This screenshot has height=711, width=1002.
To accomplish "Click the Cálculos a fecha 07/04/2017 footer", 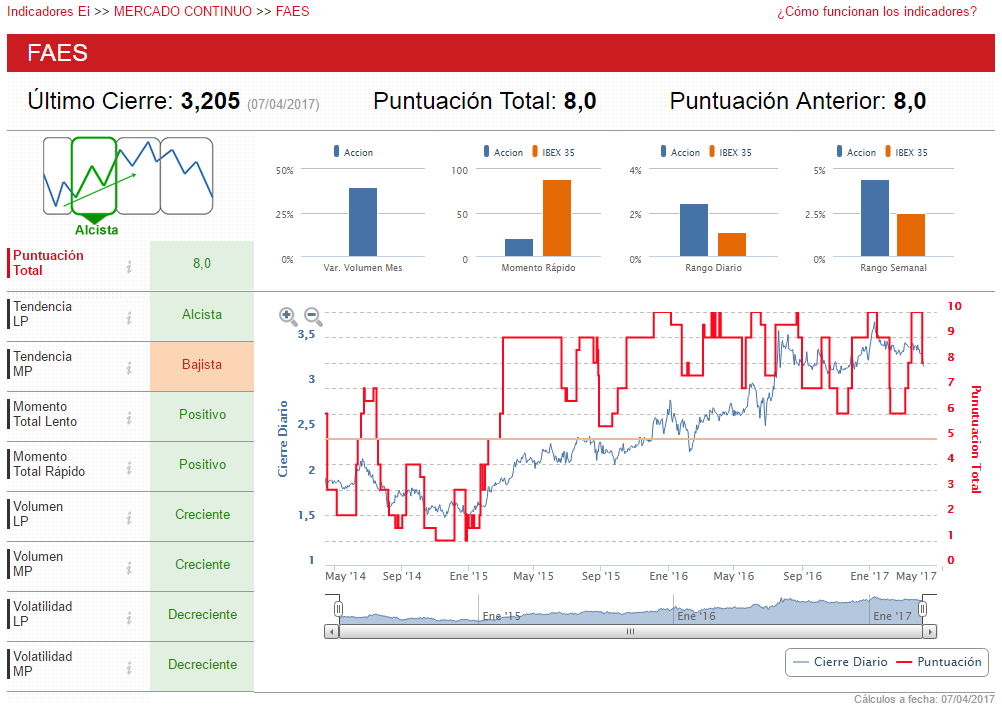I will (924, 700).
